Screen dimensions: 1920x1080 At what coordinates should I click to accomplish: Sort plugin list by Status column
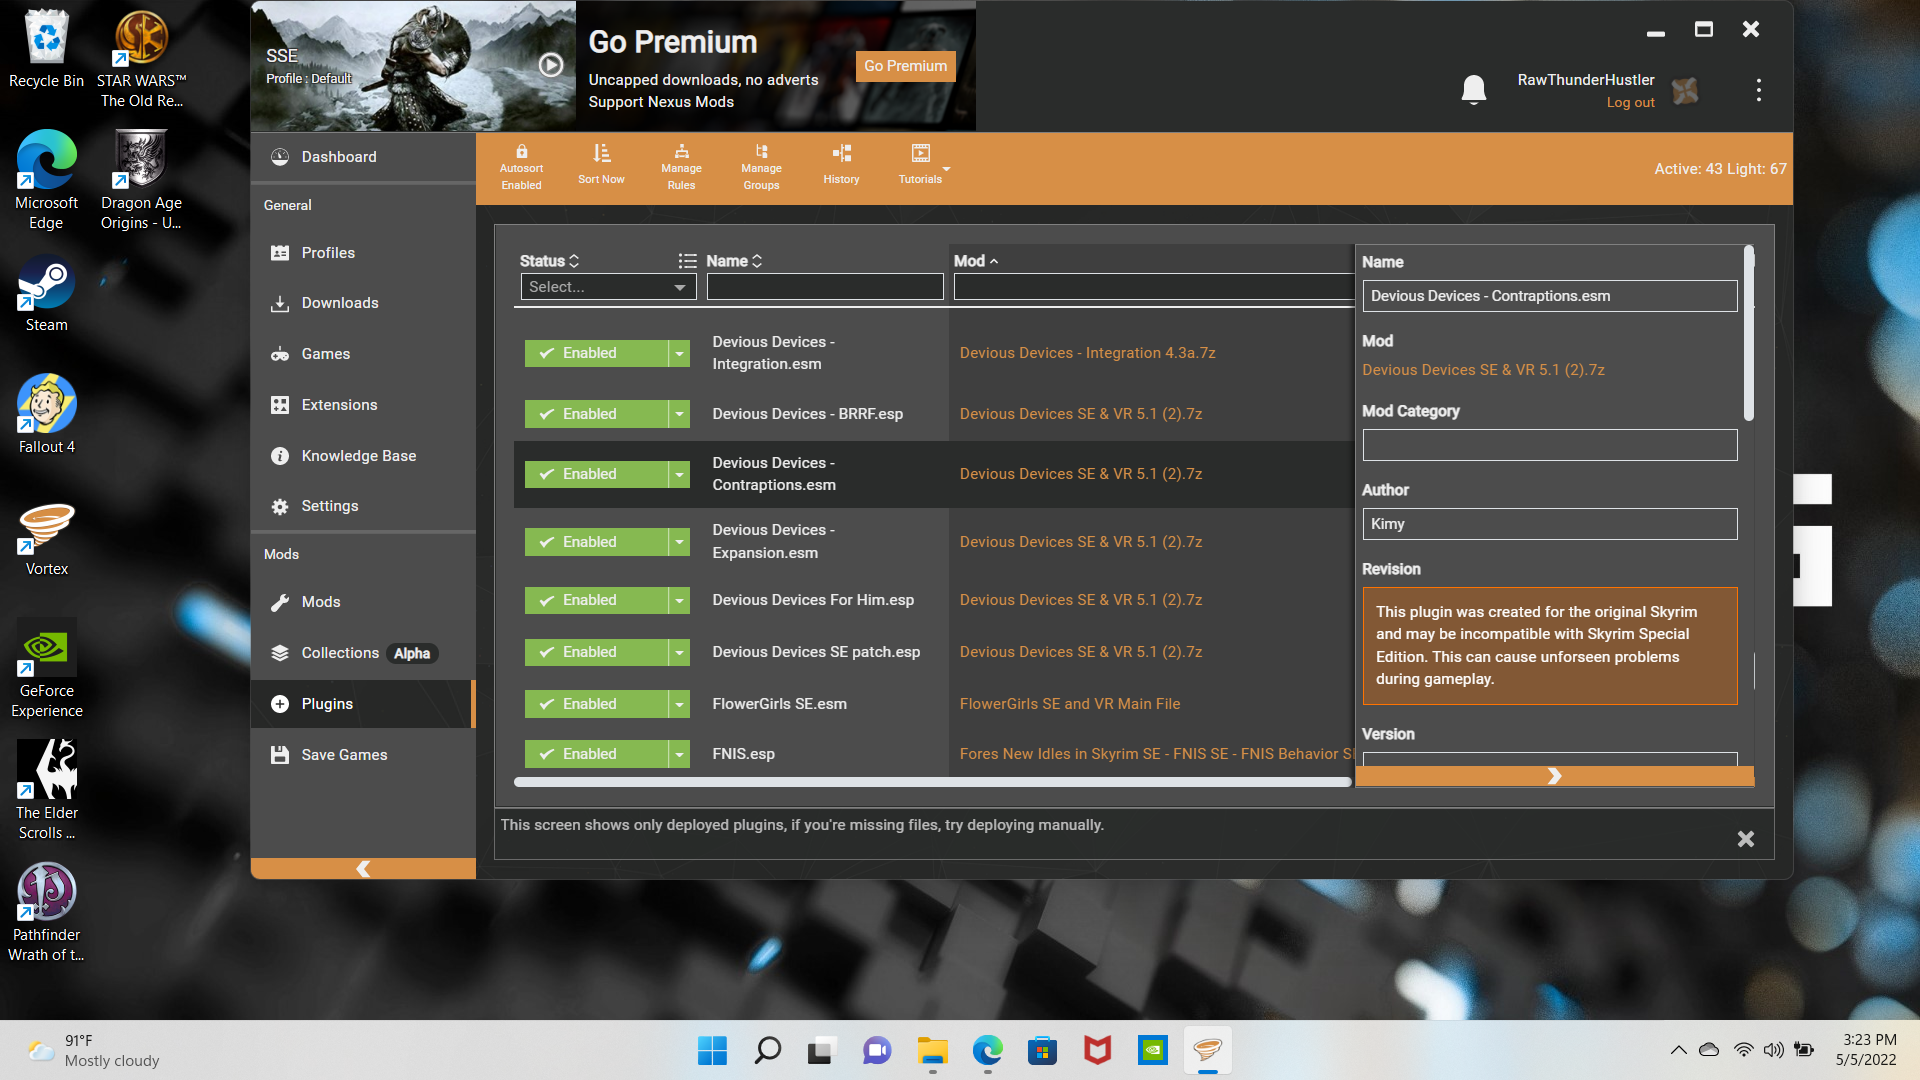coord(549,261)
